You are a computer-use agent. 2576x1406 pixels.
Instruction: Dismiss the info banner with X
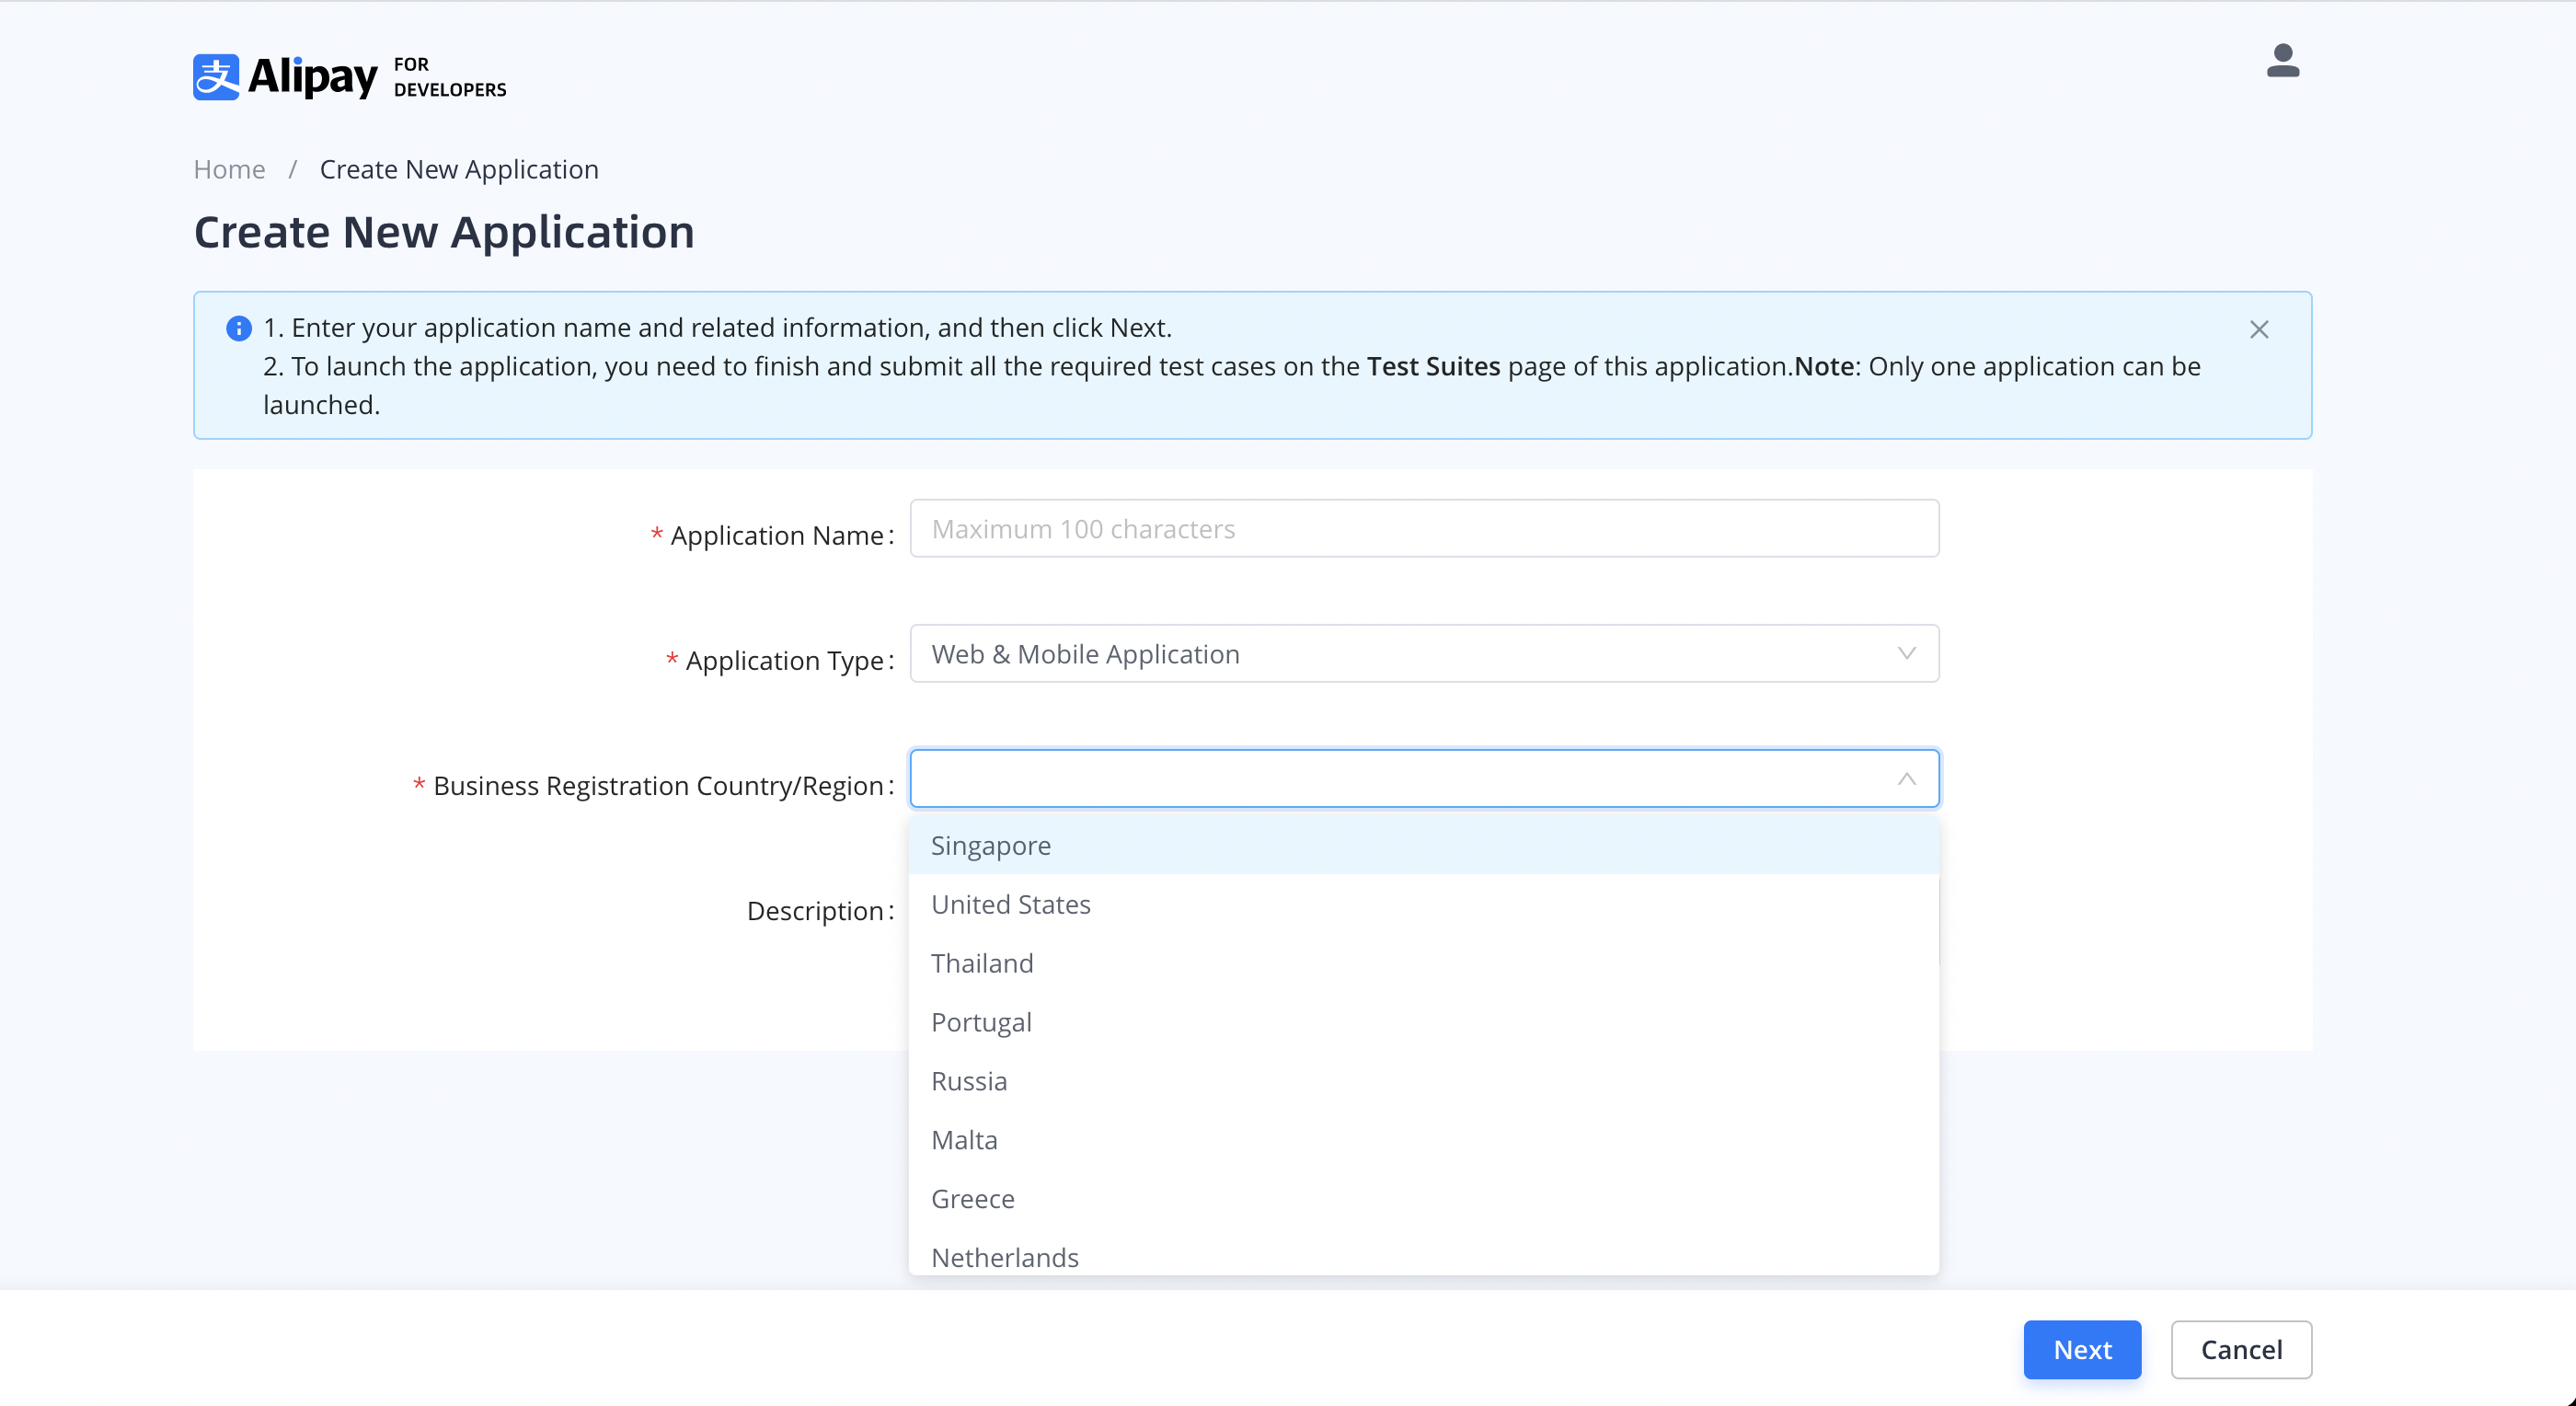click(x=2258, y=329)
